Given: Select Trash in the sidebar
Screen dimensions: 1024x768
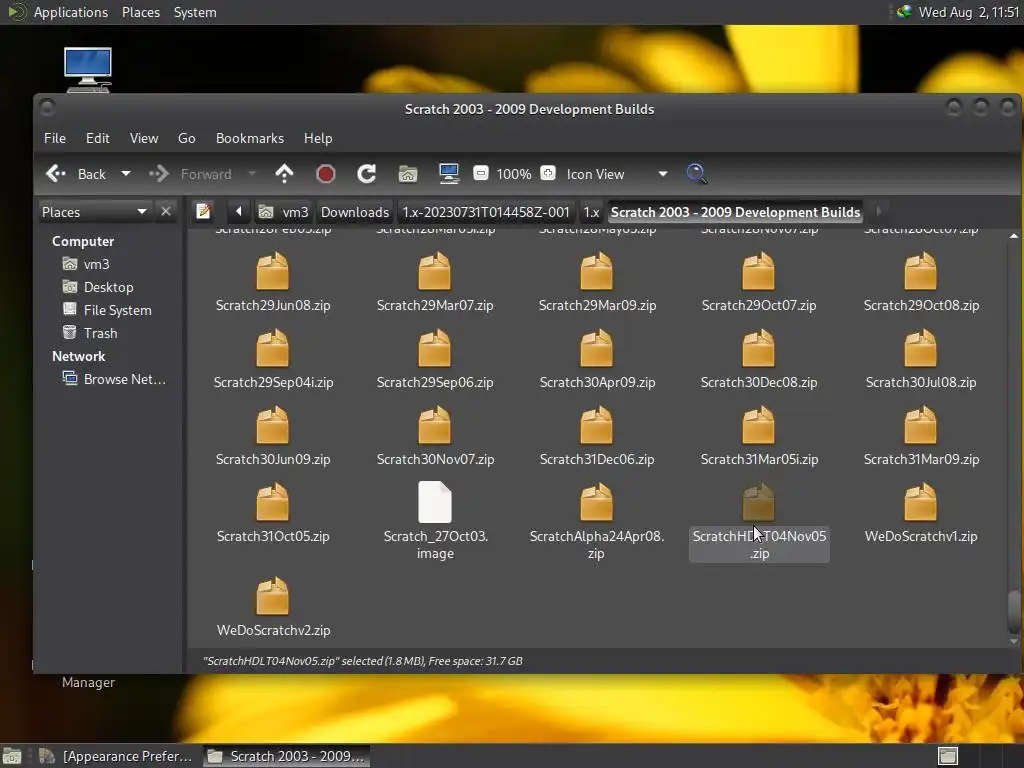Looking at the screenshot, I should coord(100,333).
